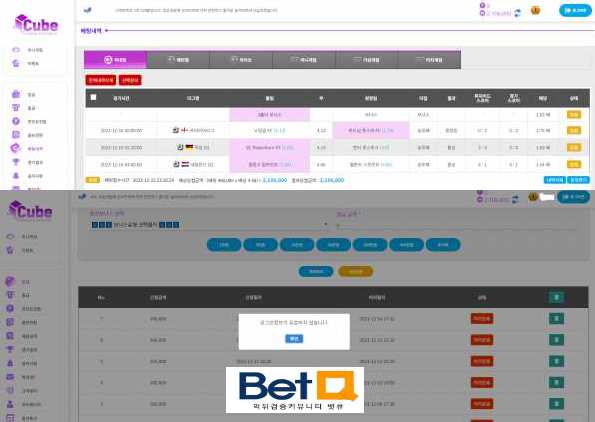This screenshot has height=422, width=595.
Task: Click the megaphone icon in the lower top bar
Action: (82, 197)
